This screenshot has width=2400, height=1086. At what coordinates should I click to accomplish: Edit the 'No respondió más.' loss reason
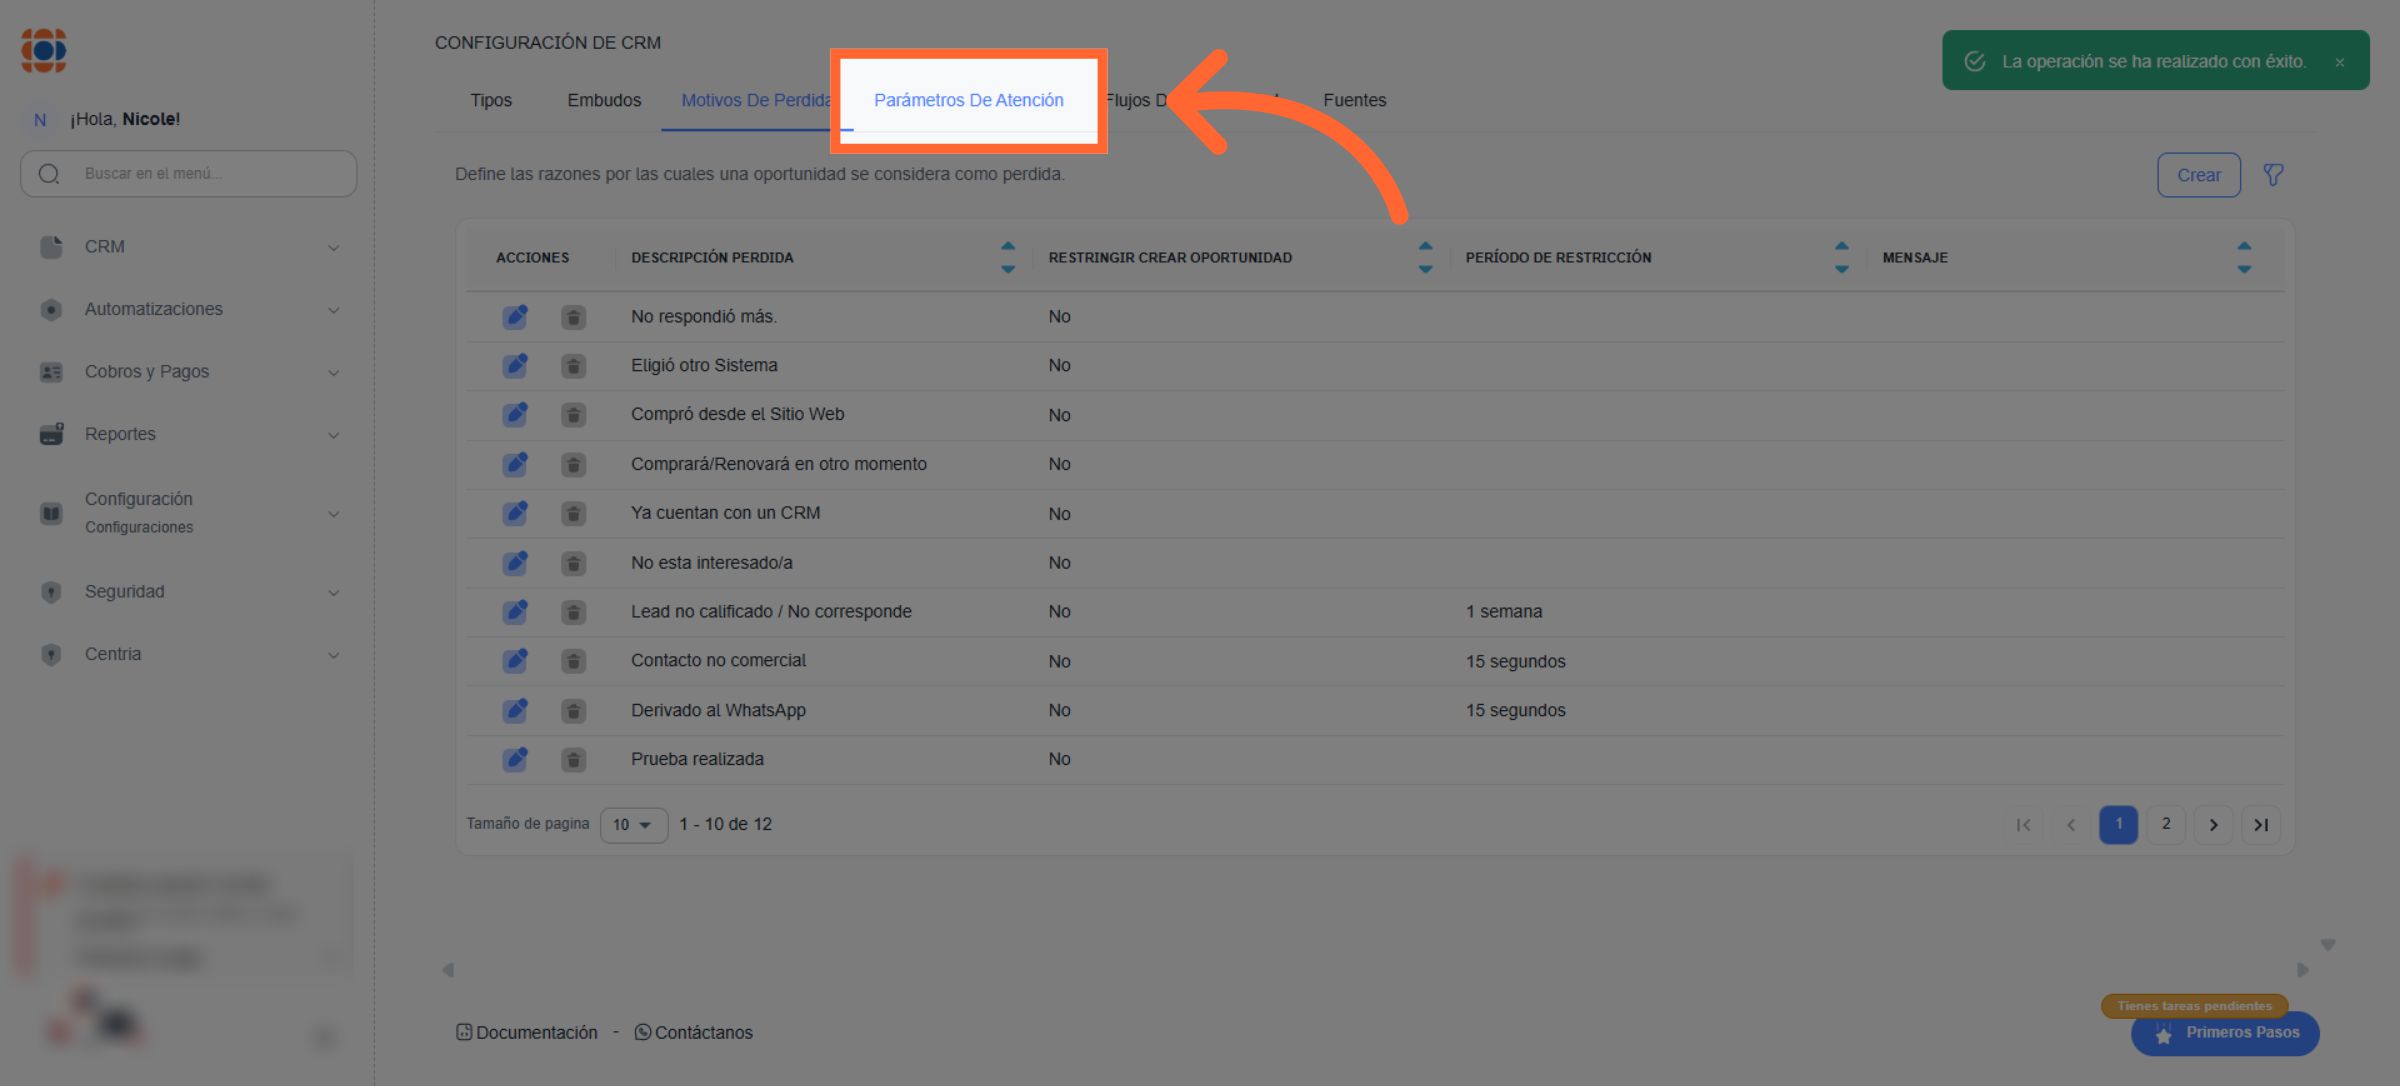point(515,317)
